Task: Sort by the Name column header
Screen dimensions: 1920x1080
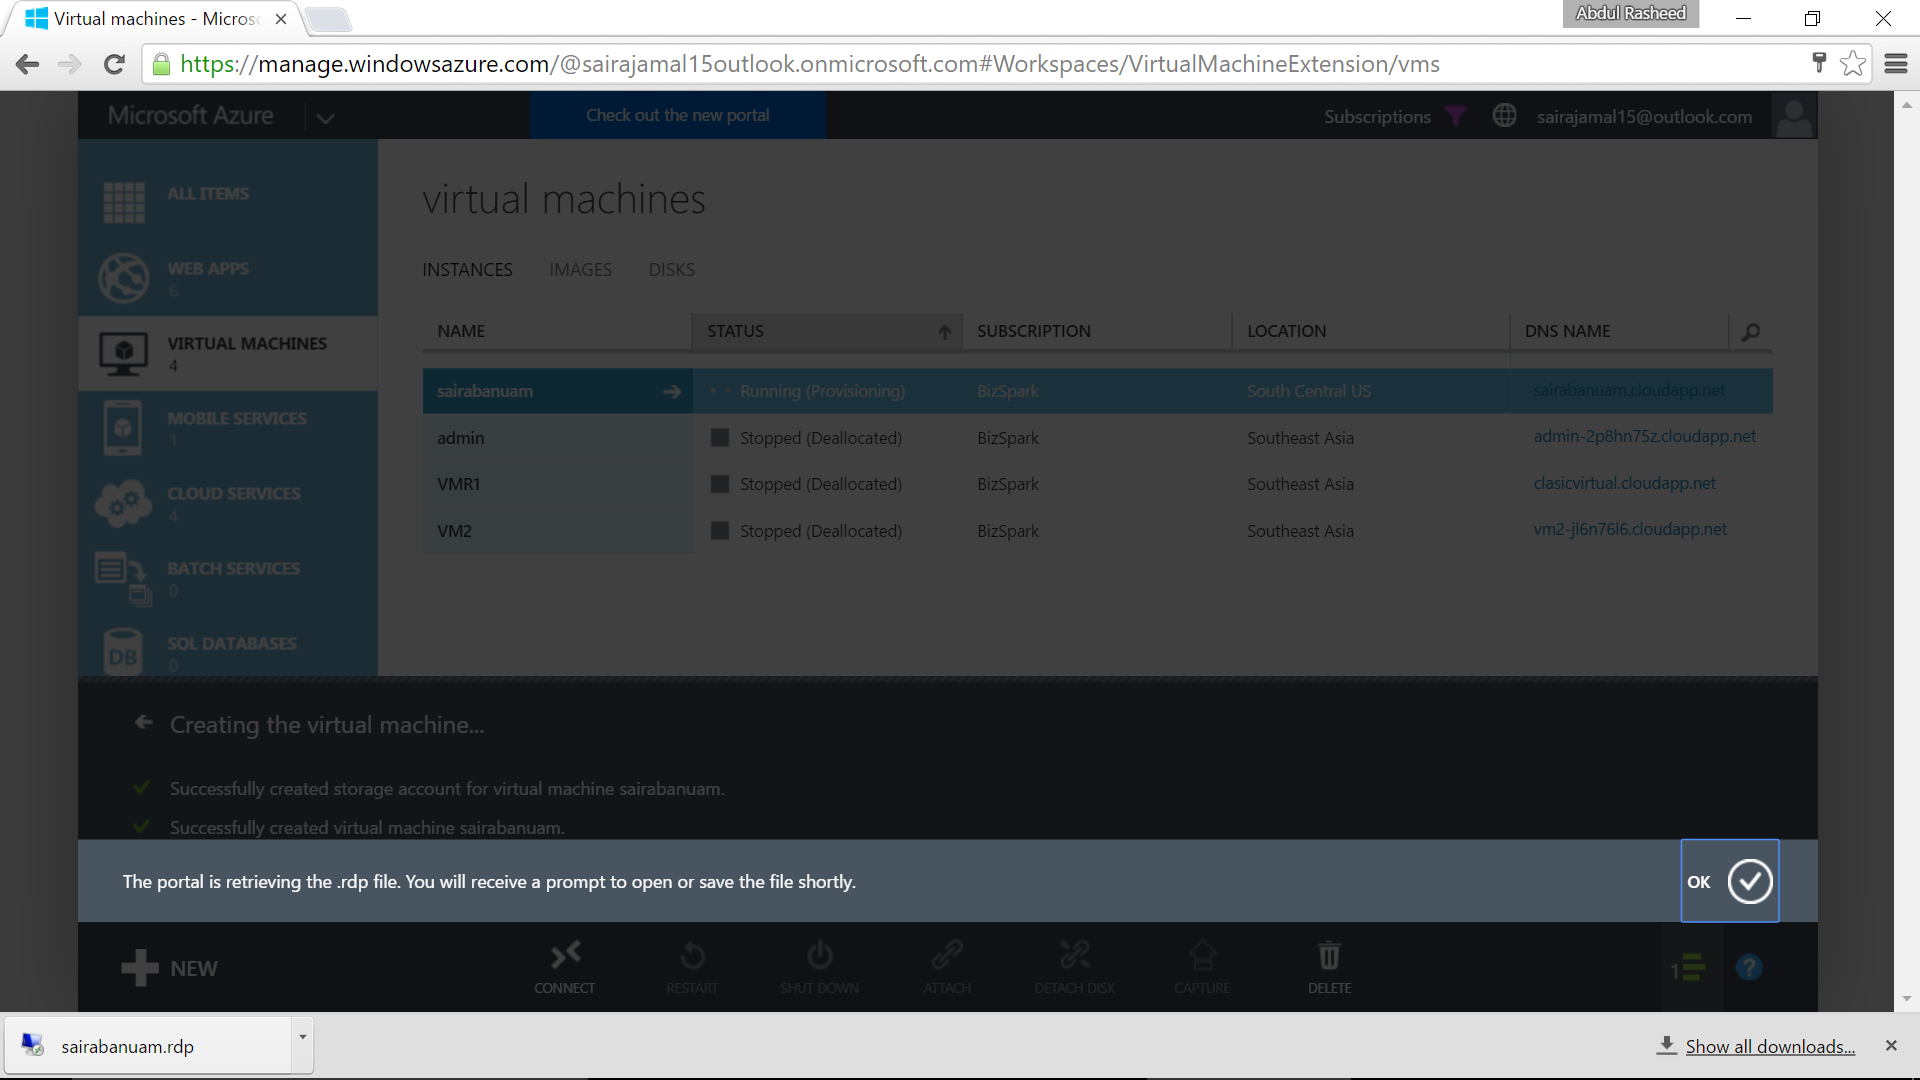Action: point(556,331)
